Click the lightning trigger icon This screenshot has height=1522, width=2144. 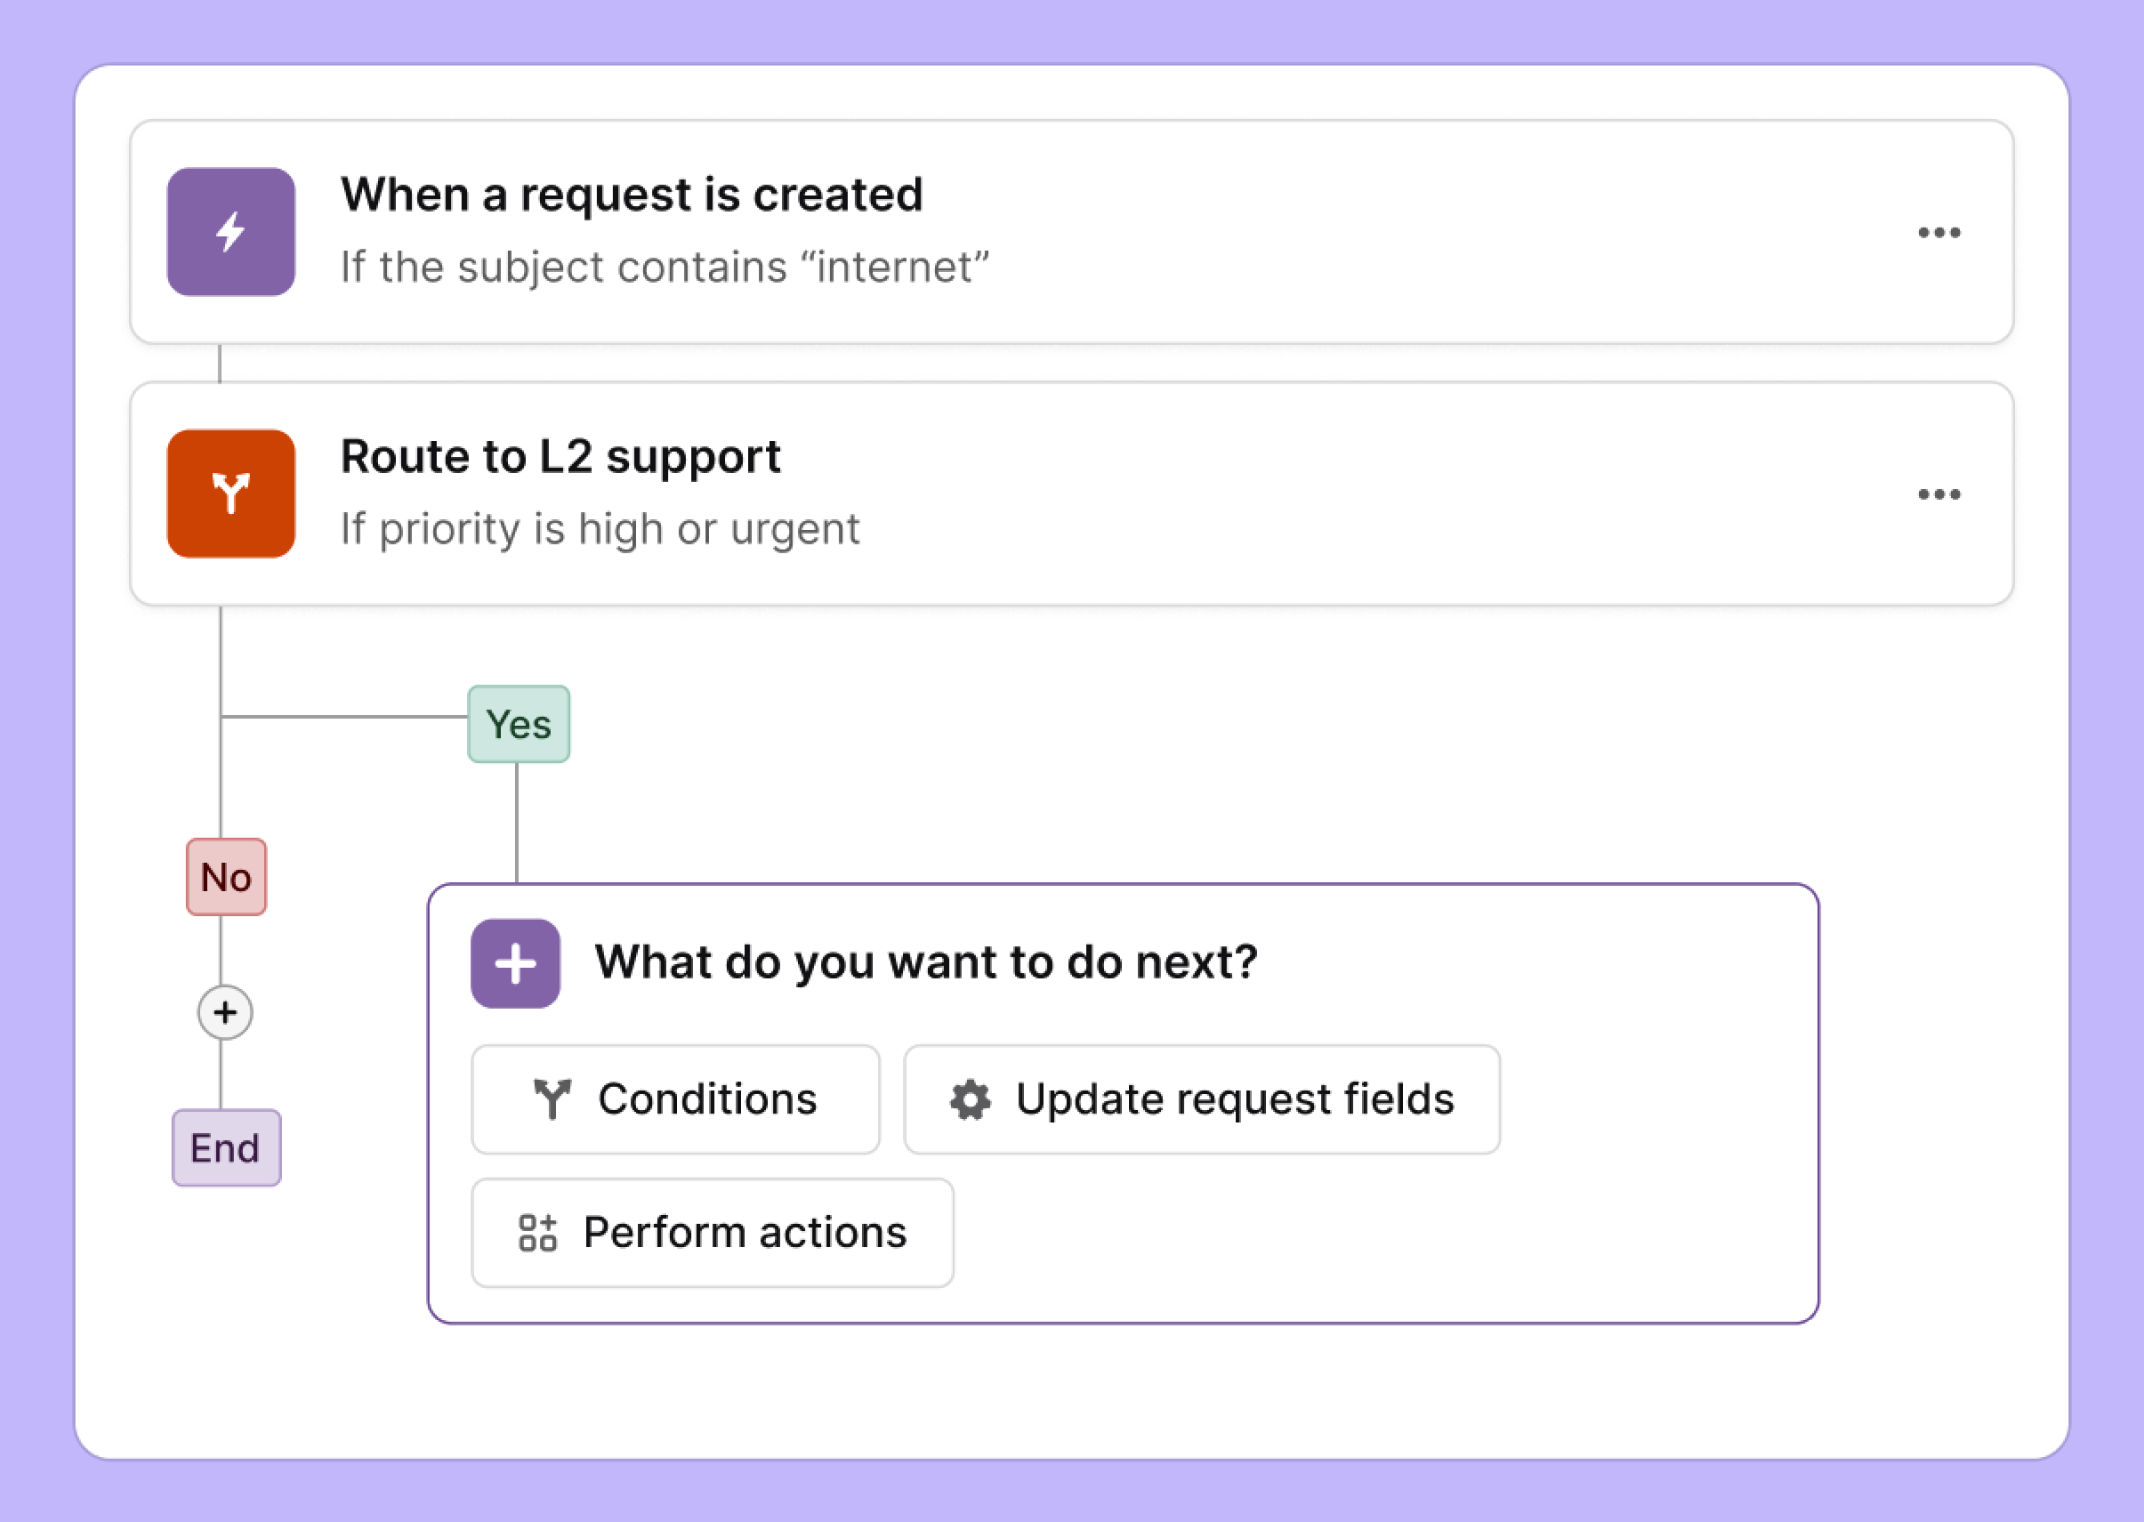tap(230, 232)
